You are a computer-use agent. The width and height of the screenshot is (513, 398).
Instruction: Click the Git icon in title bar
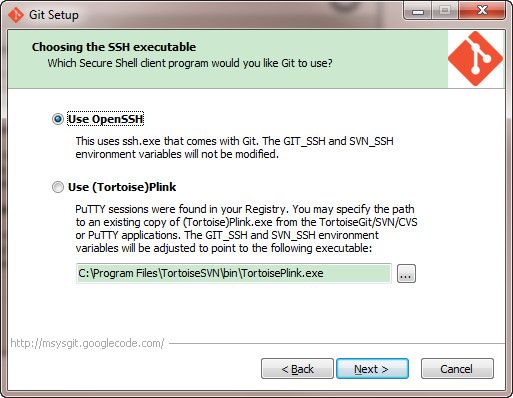(15, 15)
